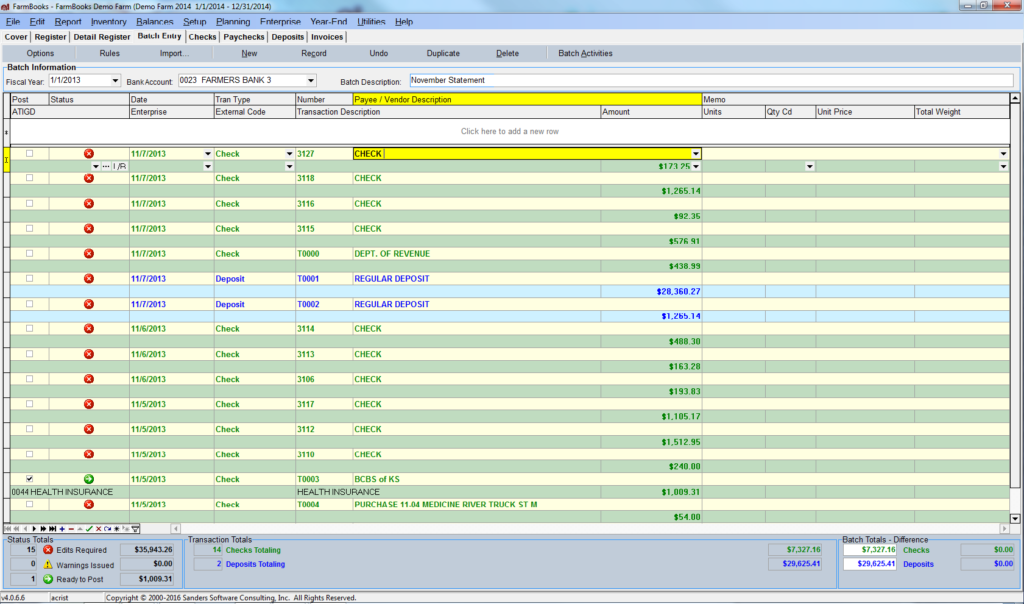Click the Duplicate button
The width and height of the screenshot is (1024, 604).
(x=443, y=53)
